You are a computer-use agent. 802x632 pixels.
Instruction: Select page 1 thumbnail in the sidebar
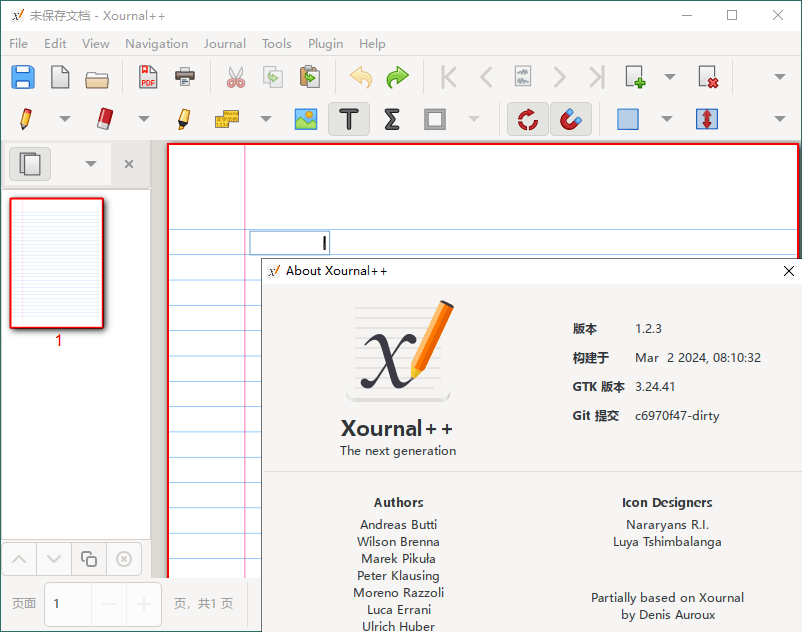56,262
